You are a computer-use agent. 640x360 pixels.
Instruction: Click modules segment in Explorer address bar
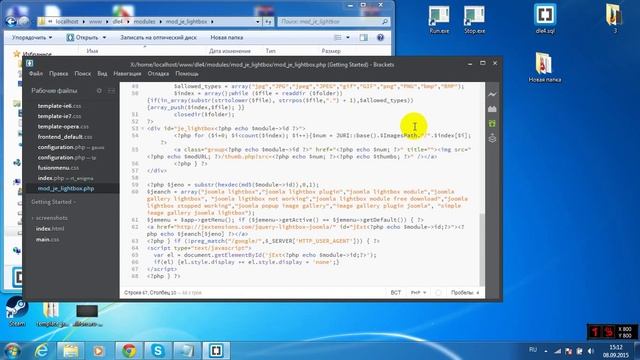(x=144, y=21)
